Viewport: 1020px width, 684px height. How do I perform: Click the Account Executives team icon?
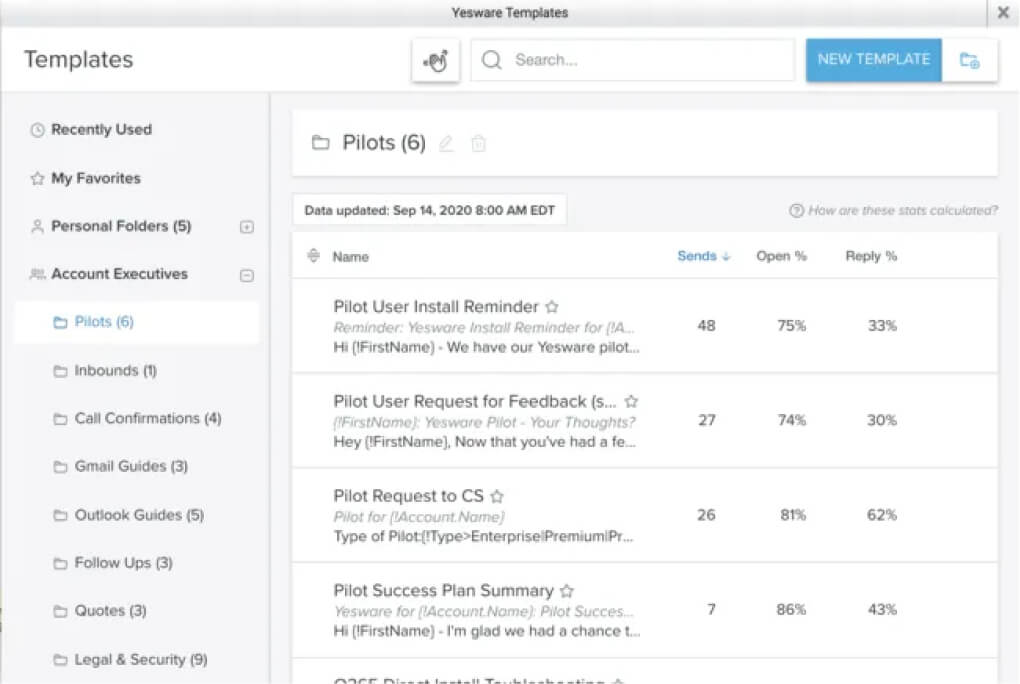pyautogui.click(x=37, y=274)
